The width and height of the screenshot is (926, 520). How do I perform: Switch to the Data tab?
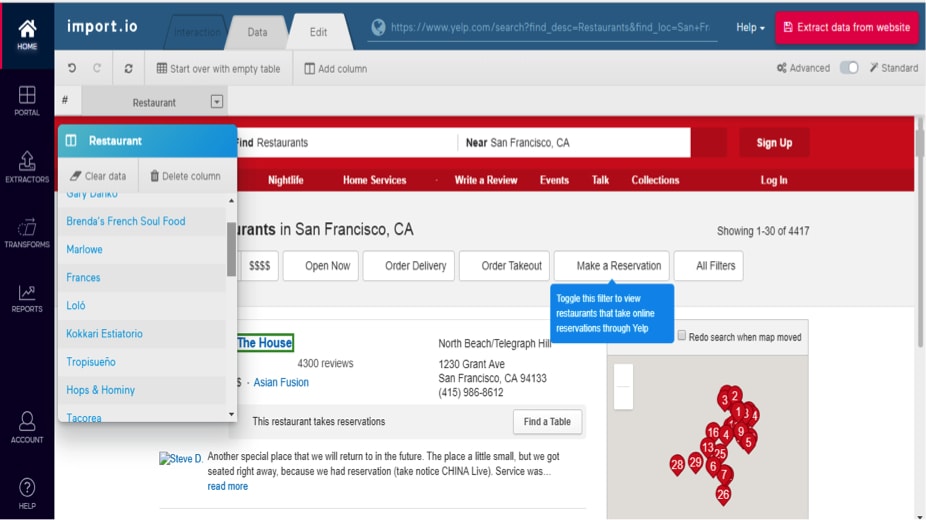coord(257,32)
